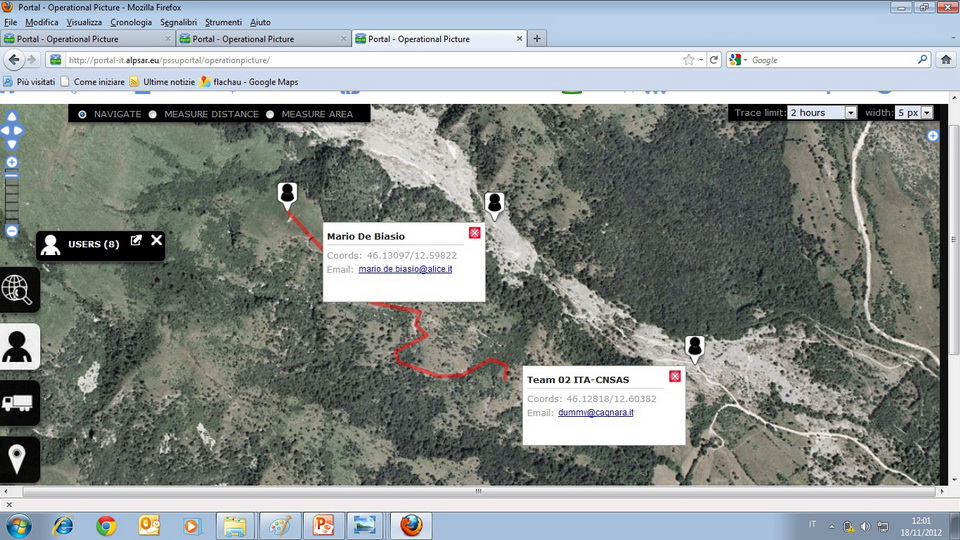Image resolution: width=960 pixels, height=540 pixels.
Task: Expand the layer switcher plus button
Action: (x=933, y=135)
